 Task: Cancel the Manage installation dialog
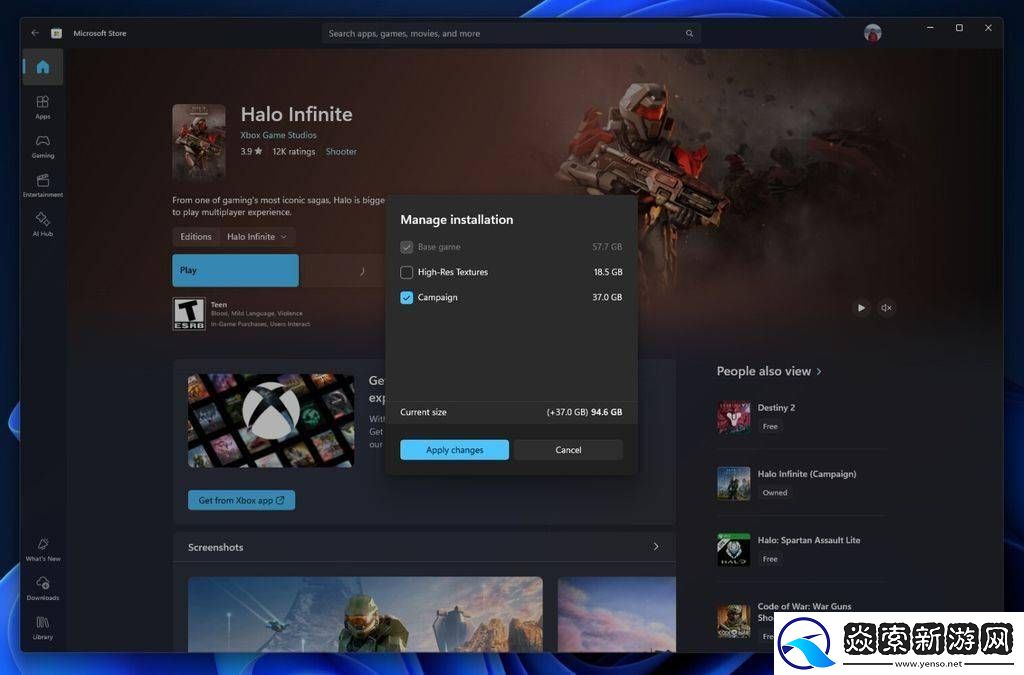[x=568, y=450]
